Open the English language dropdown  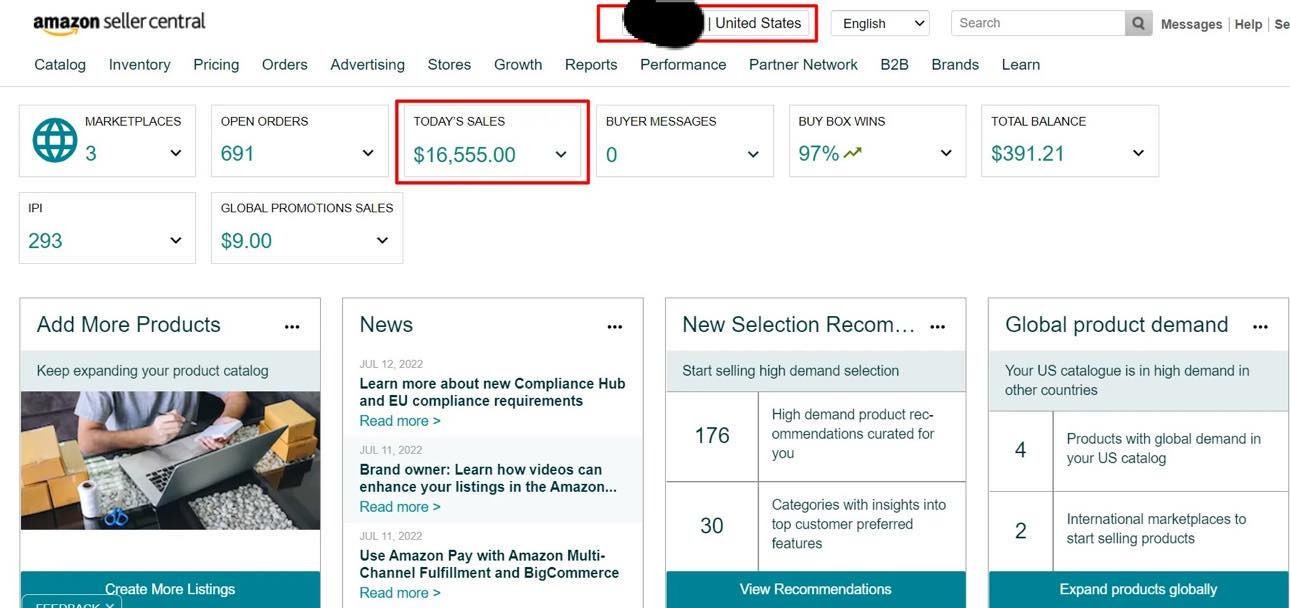point(880,23)
